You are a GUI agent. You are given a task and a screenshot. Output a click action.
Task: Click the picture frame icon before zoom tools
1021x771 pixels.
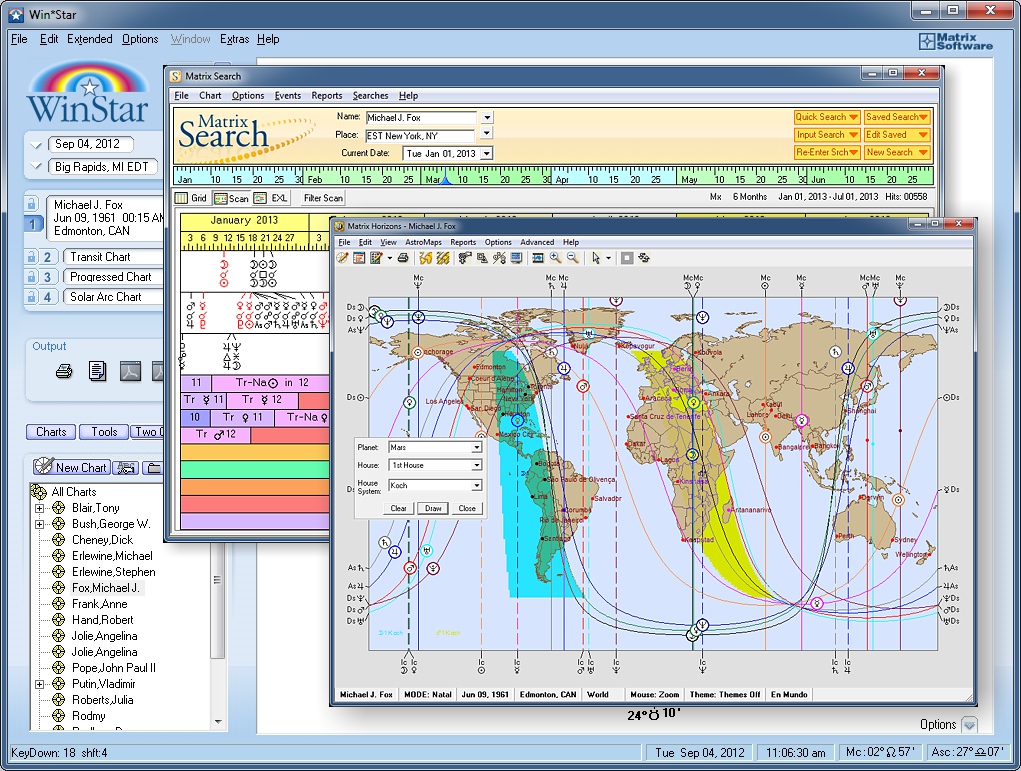[538, 258]
